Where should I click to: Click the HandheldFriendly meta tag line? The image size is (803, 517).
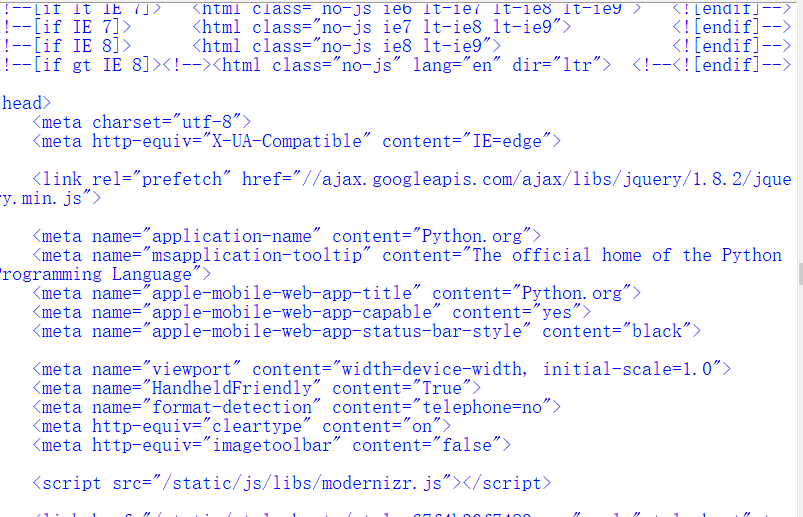257,388
